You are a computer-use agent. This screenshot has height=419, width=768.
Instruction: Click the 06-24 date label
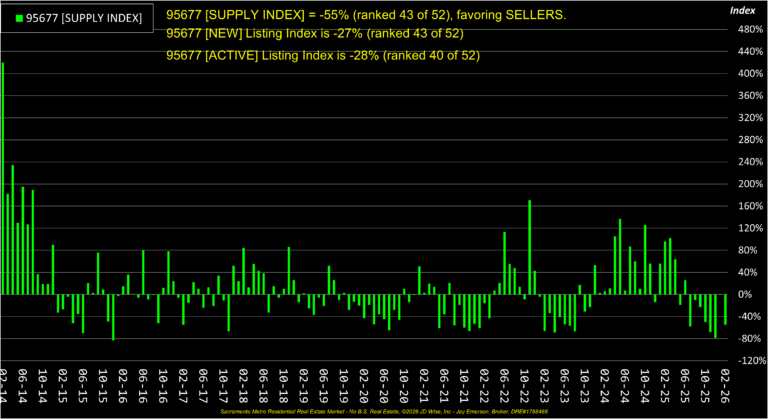tap(625, 386)
